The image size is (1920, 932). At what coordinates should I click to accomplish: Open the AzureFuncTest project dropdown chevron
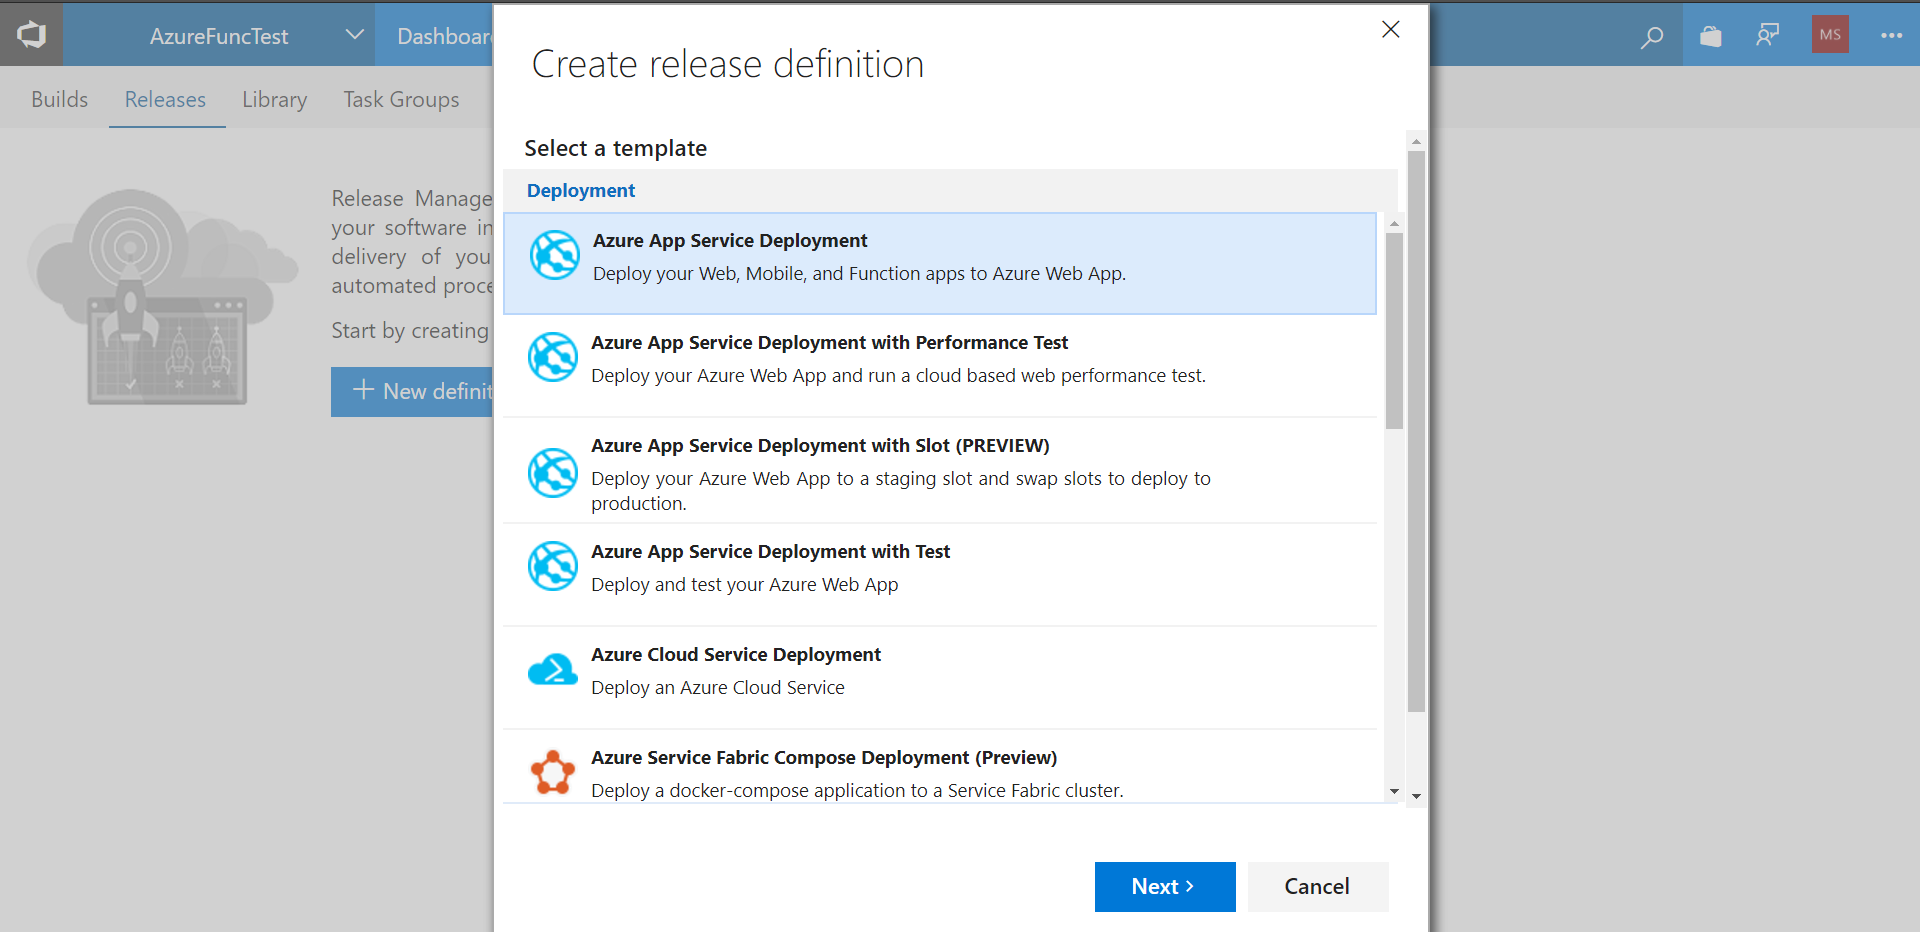coord(354,35)
